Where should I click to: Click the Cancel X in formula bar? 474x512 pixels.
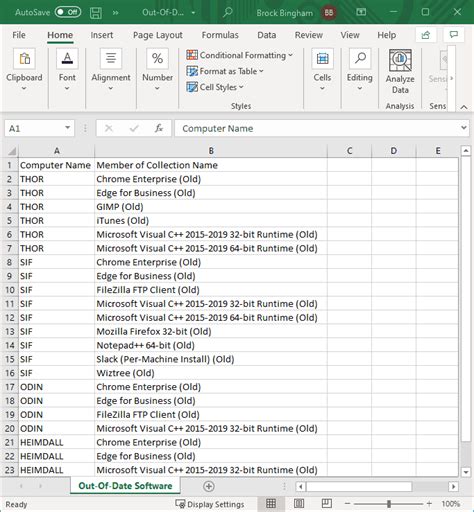109,128
